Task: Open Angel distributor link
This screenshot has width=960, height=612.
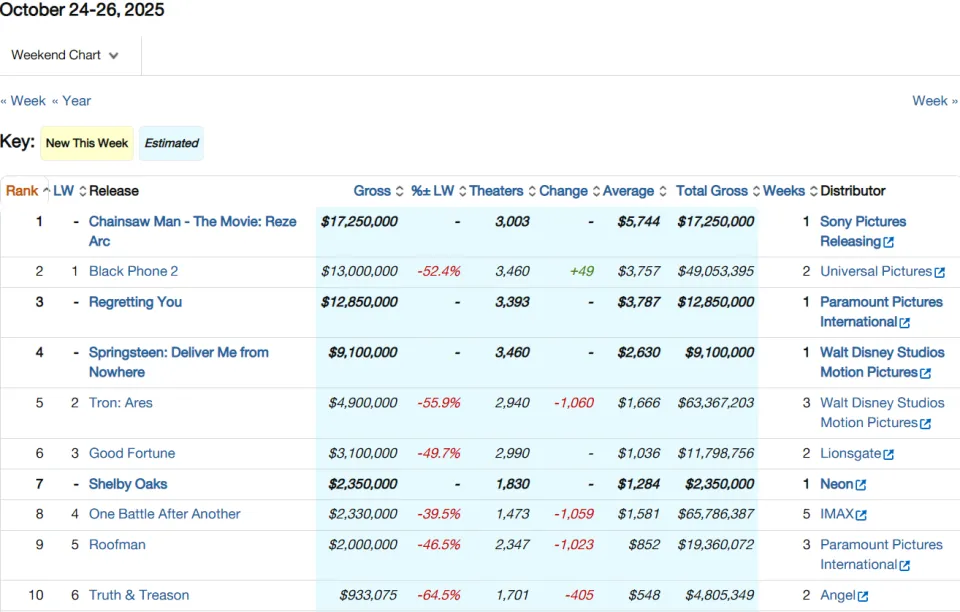Action: [x=838, y=595]
